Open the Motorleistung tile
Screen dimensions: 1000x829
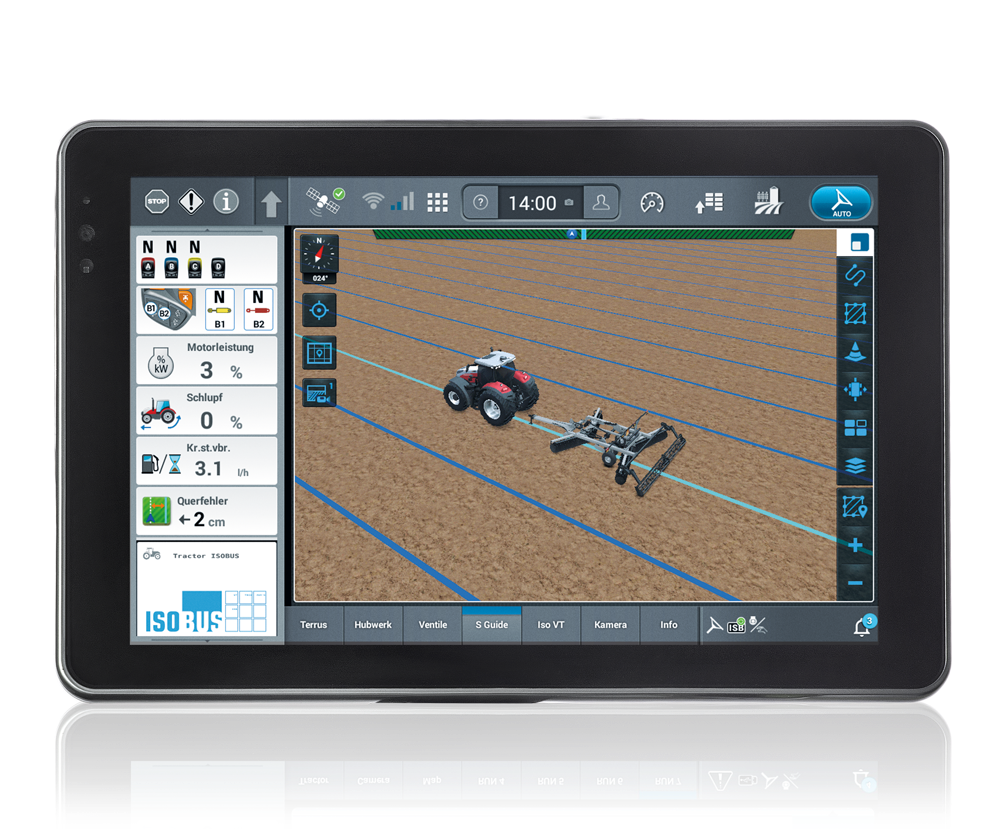pyautogui.click(x=207, y=360)
